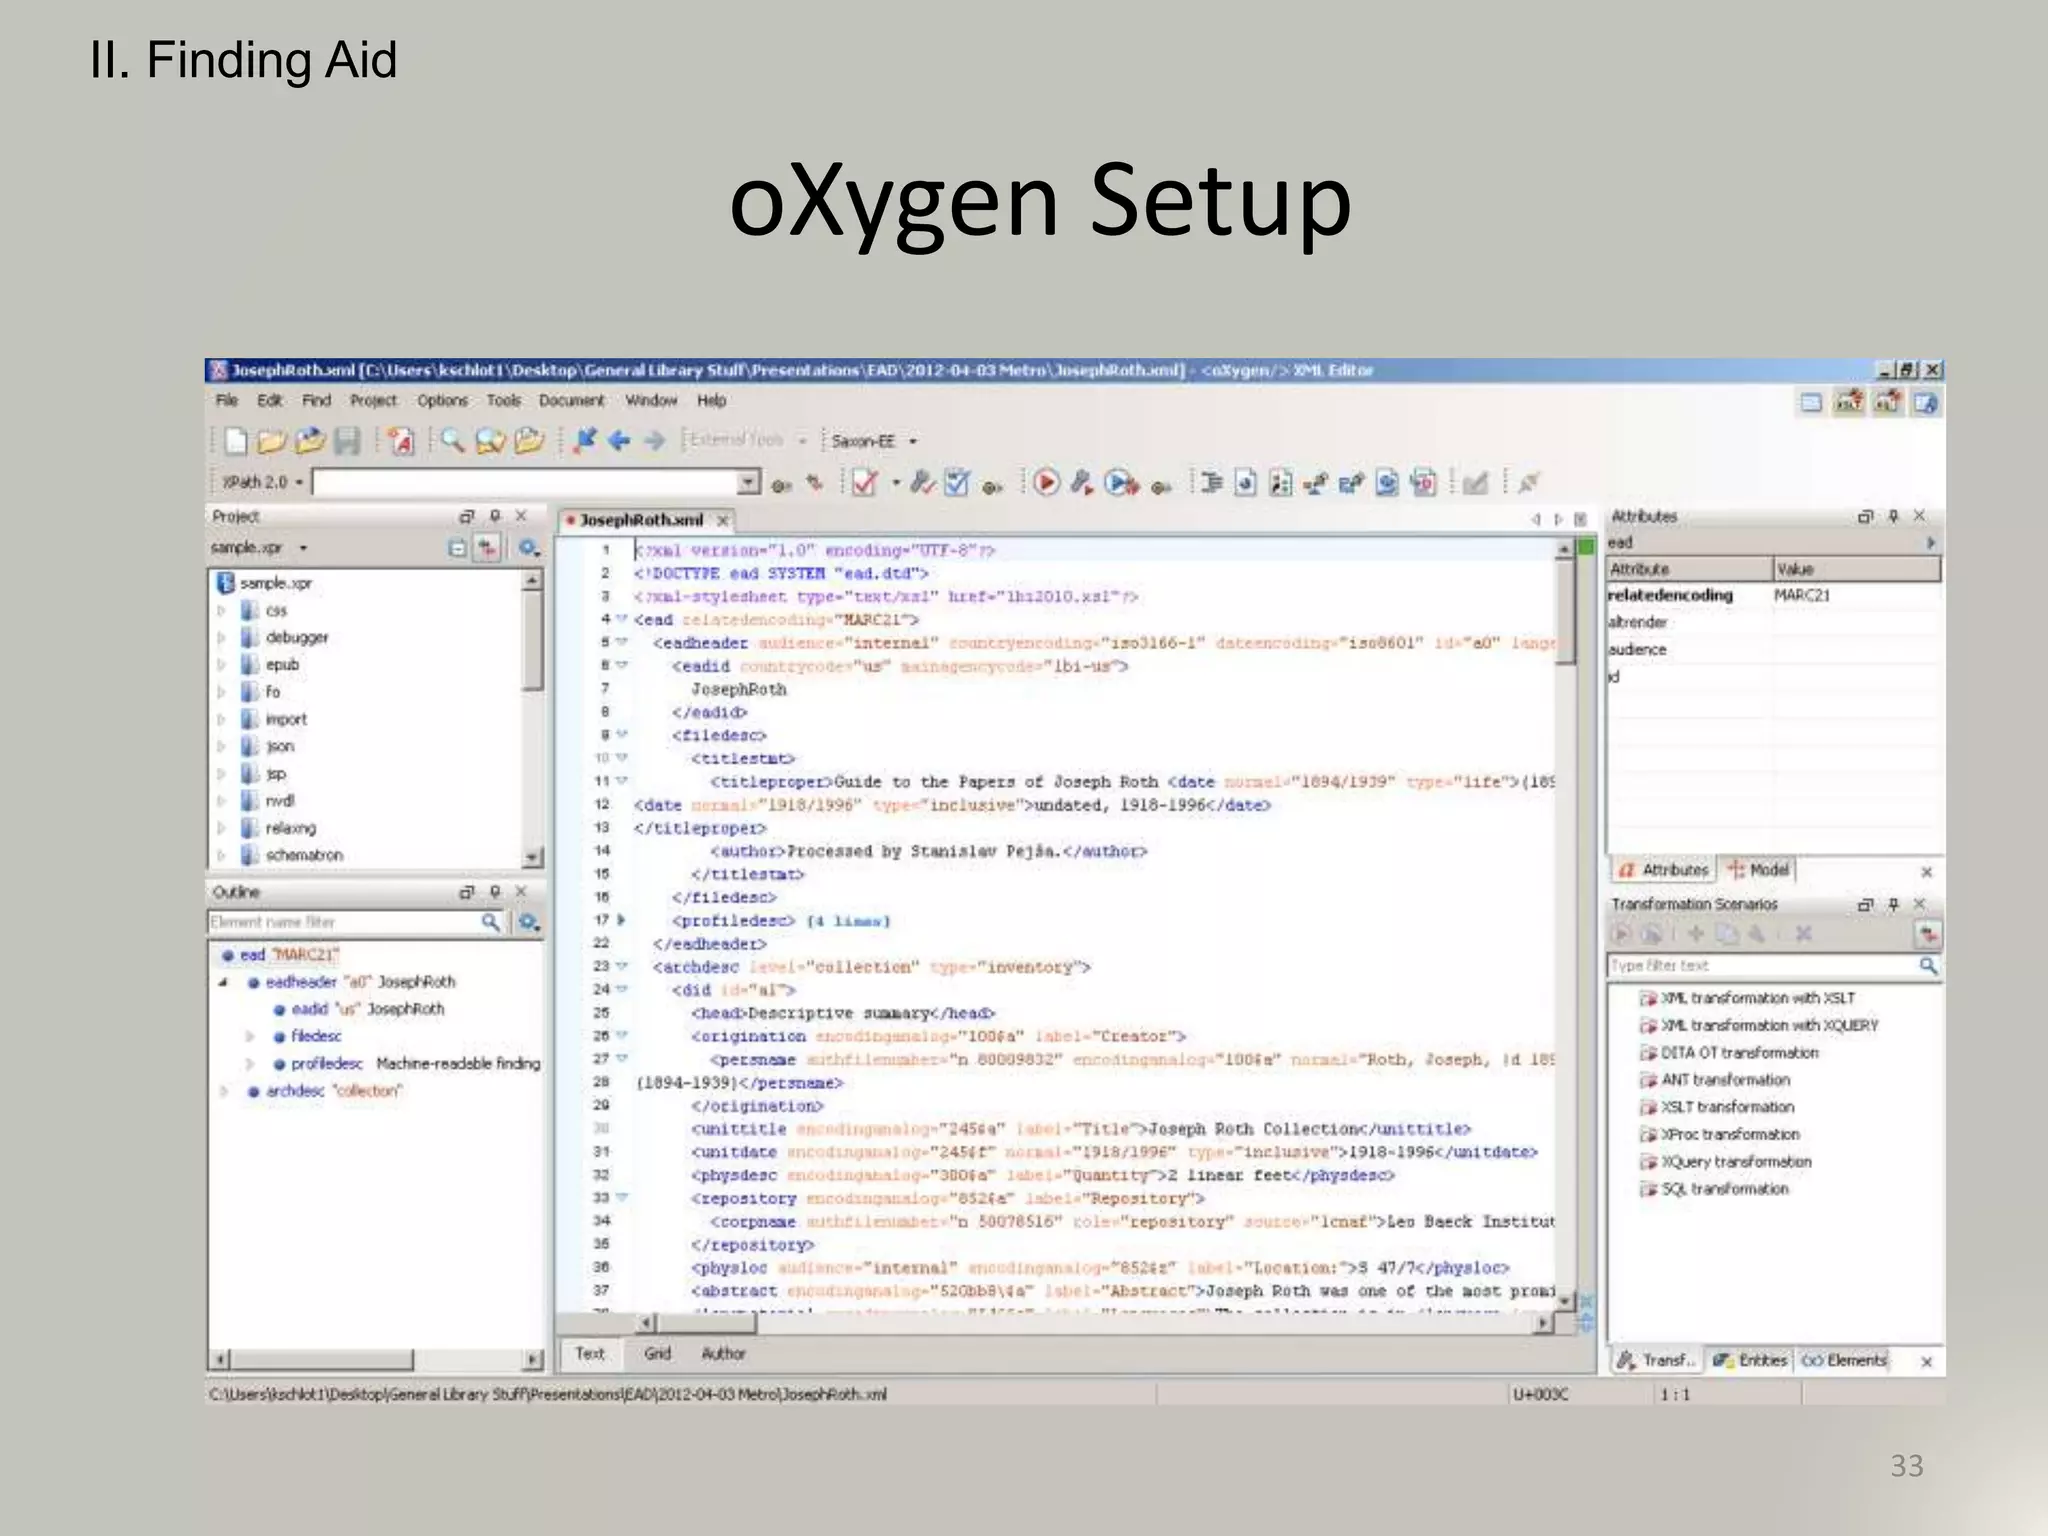Image resolution: width=2048 pixels, height=1536 pixels.
Task: Click green validation status square
Action: pyautogui.click(x=1586, y=547)
